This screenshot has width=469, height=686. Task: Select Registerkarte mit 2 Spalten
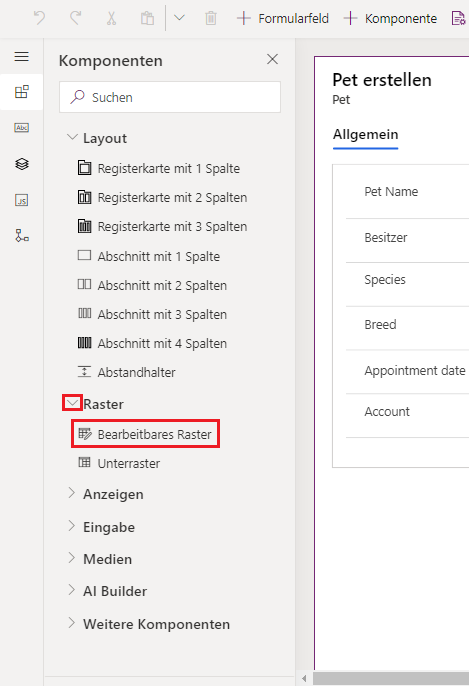[163, 198]
